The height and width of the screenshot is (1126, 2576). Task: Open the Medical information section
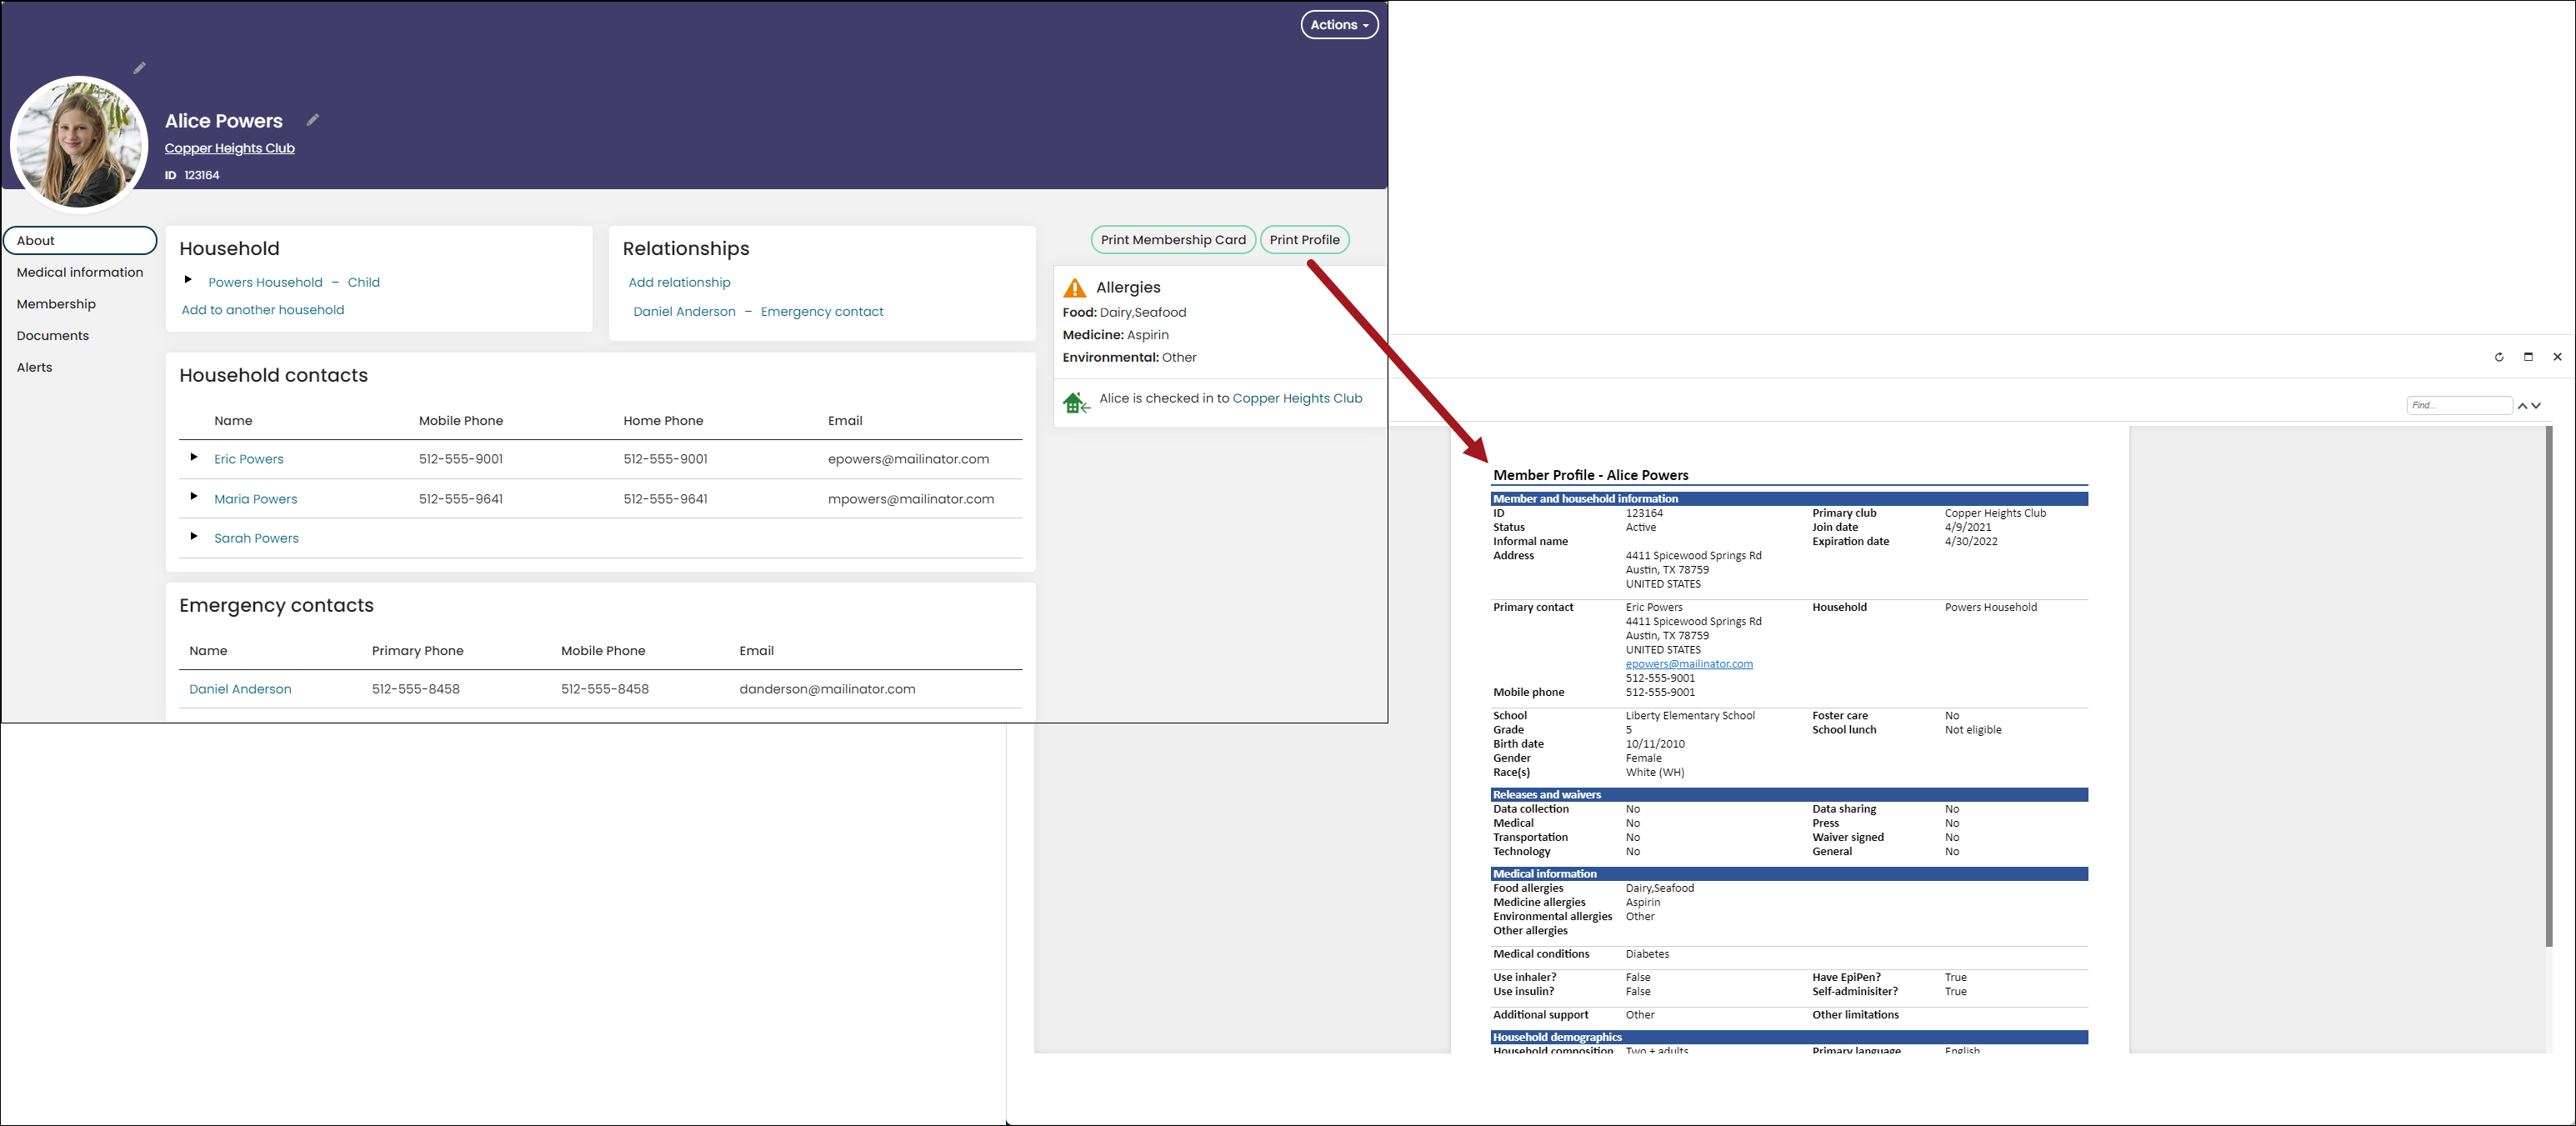(x=80, y=272)
